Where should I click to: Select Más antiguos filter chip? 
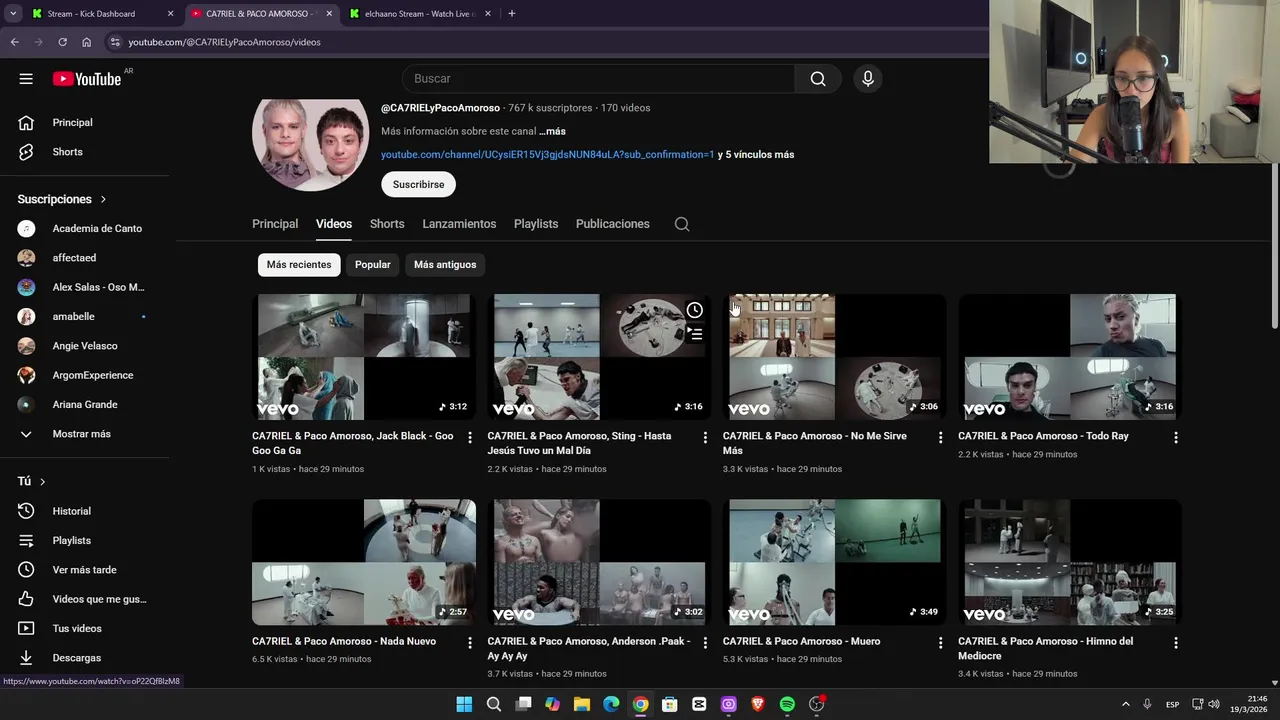pos(445,265)
